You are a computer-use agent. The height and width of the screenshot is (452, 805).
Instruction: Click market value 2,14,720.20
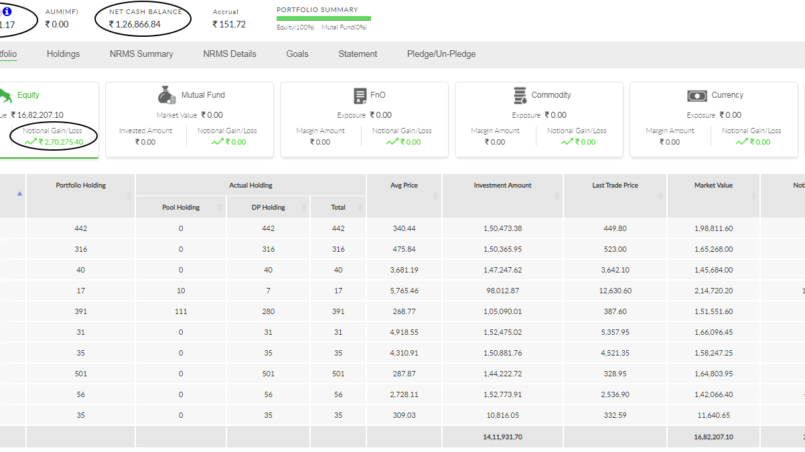coord(714,291)
